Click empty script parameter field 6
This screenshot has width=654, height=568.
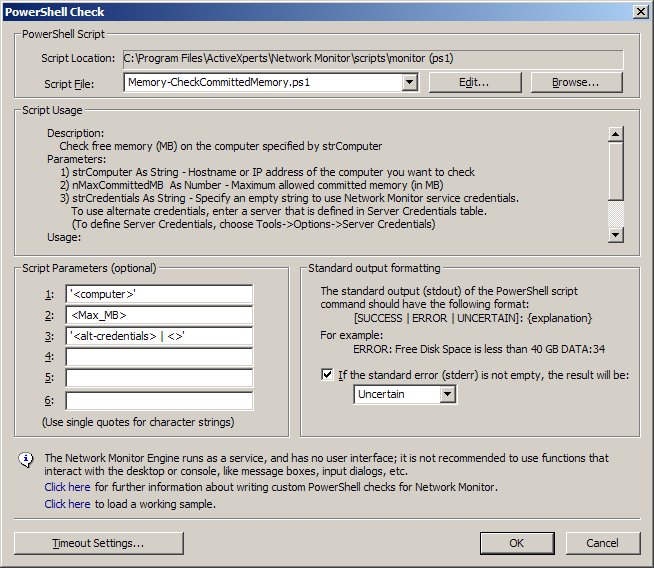(x=159, y=400)
